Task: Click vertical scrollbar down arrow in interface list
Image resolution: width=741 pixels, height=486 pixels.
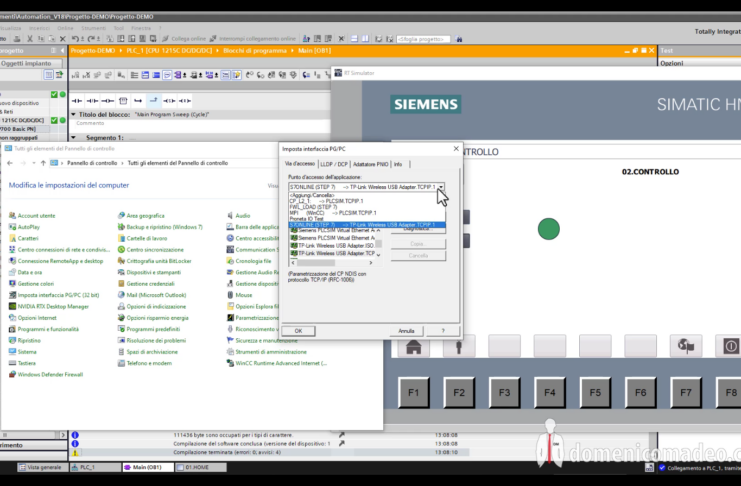Action: point(379,254)
